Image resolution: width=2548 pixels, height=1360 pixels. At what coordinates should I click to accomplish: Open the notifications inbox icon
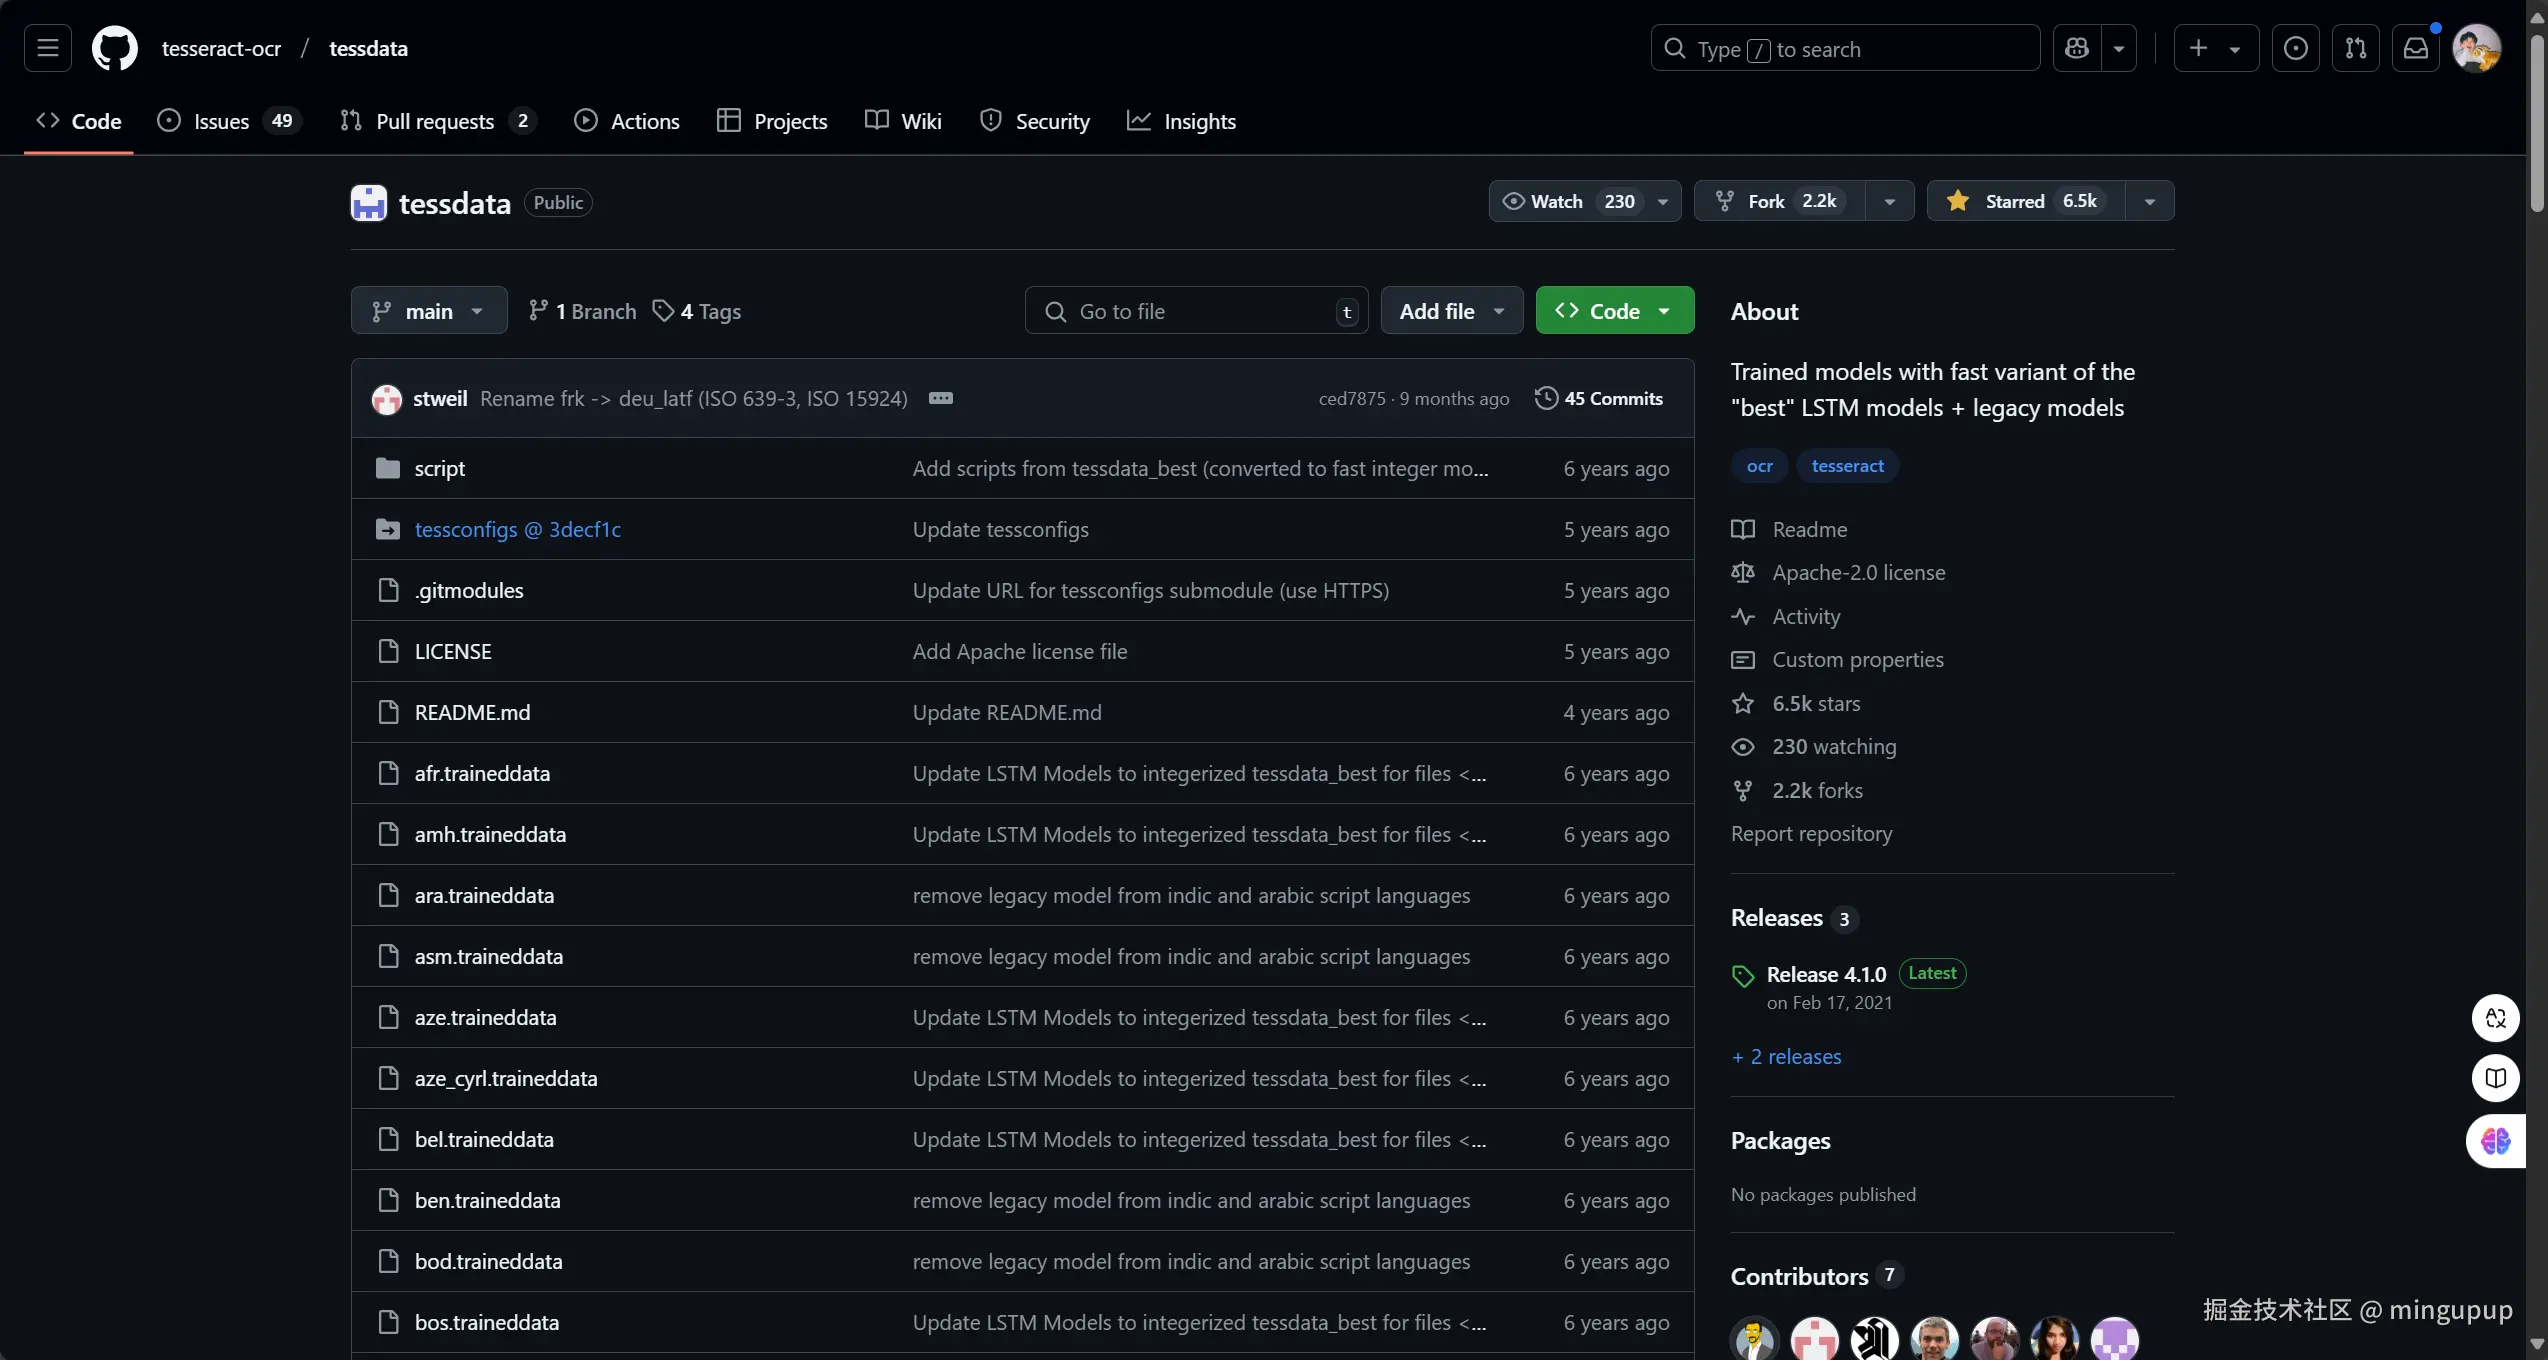point(2415,48)
